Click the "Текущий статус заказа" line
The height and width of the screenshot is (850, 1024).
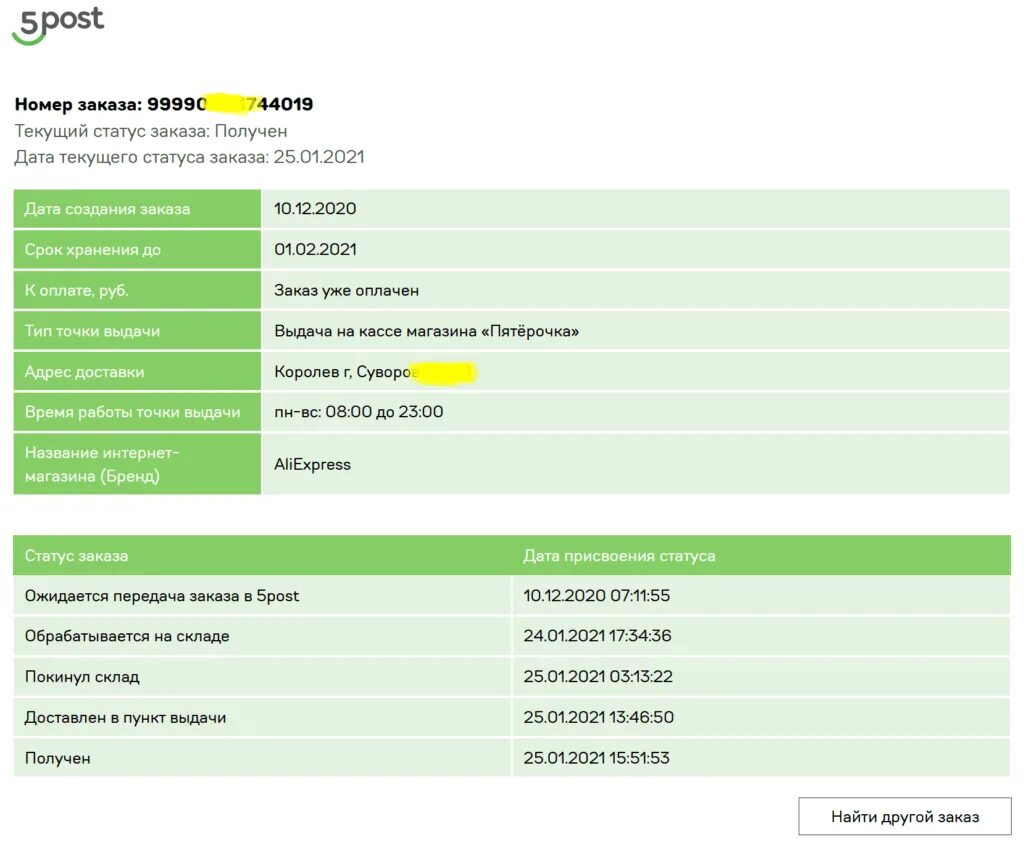coord(151,131)
